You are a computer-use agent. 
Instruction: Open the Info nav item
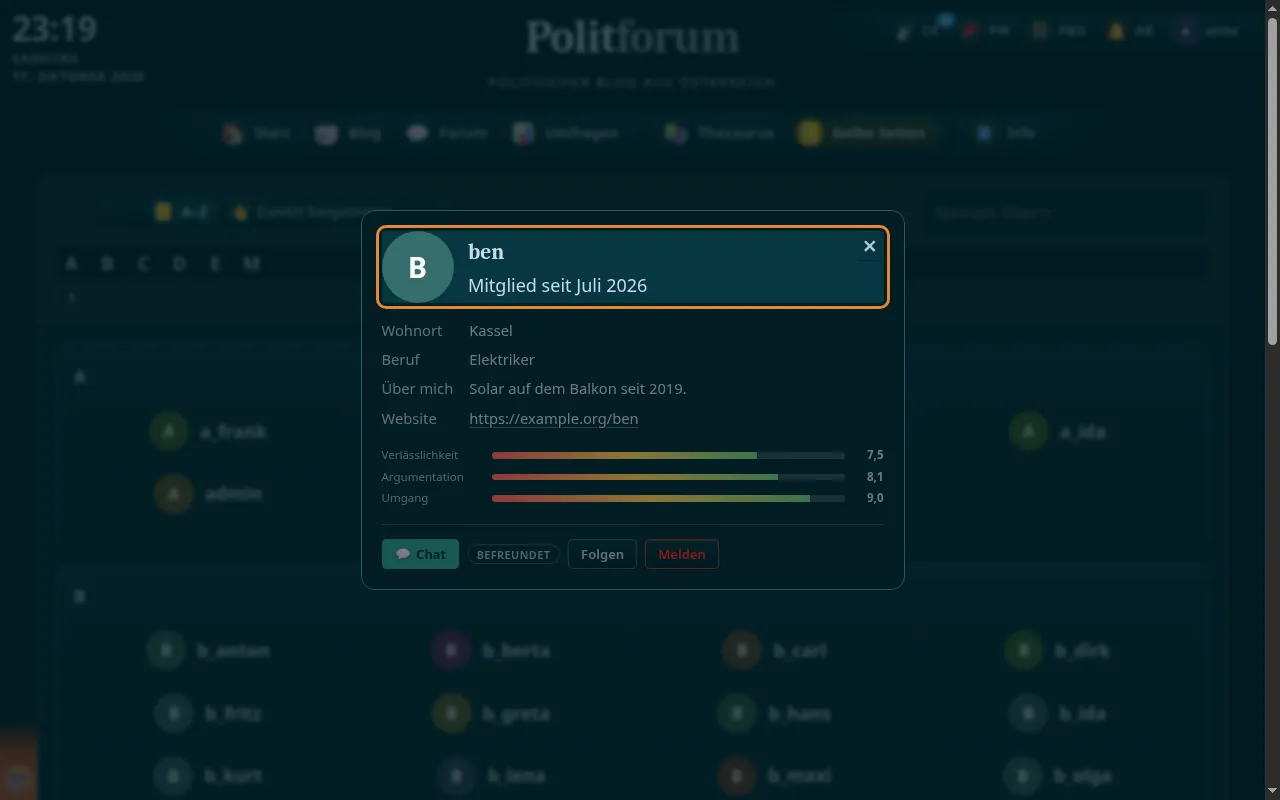(1006, 133)
